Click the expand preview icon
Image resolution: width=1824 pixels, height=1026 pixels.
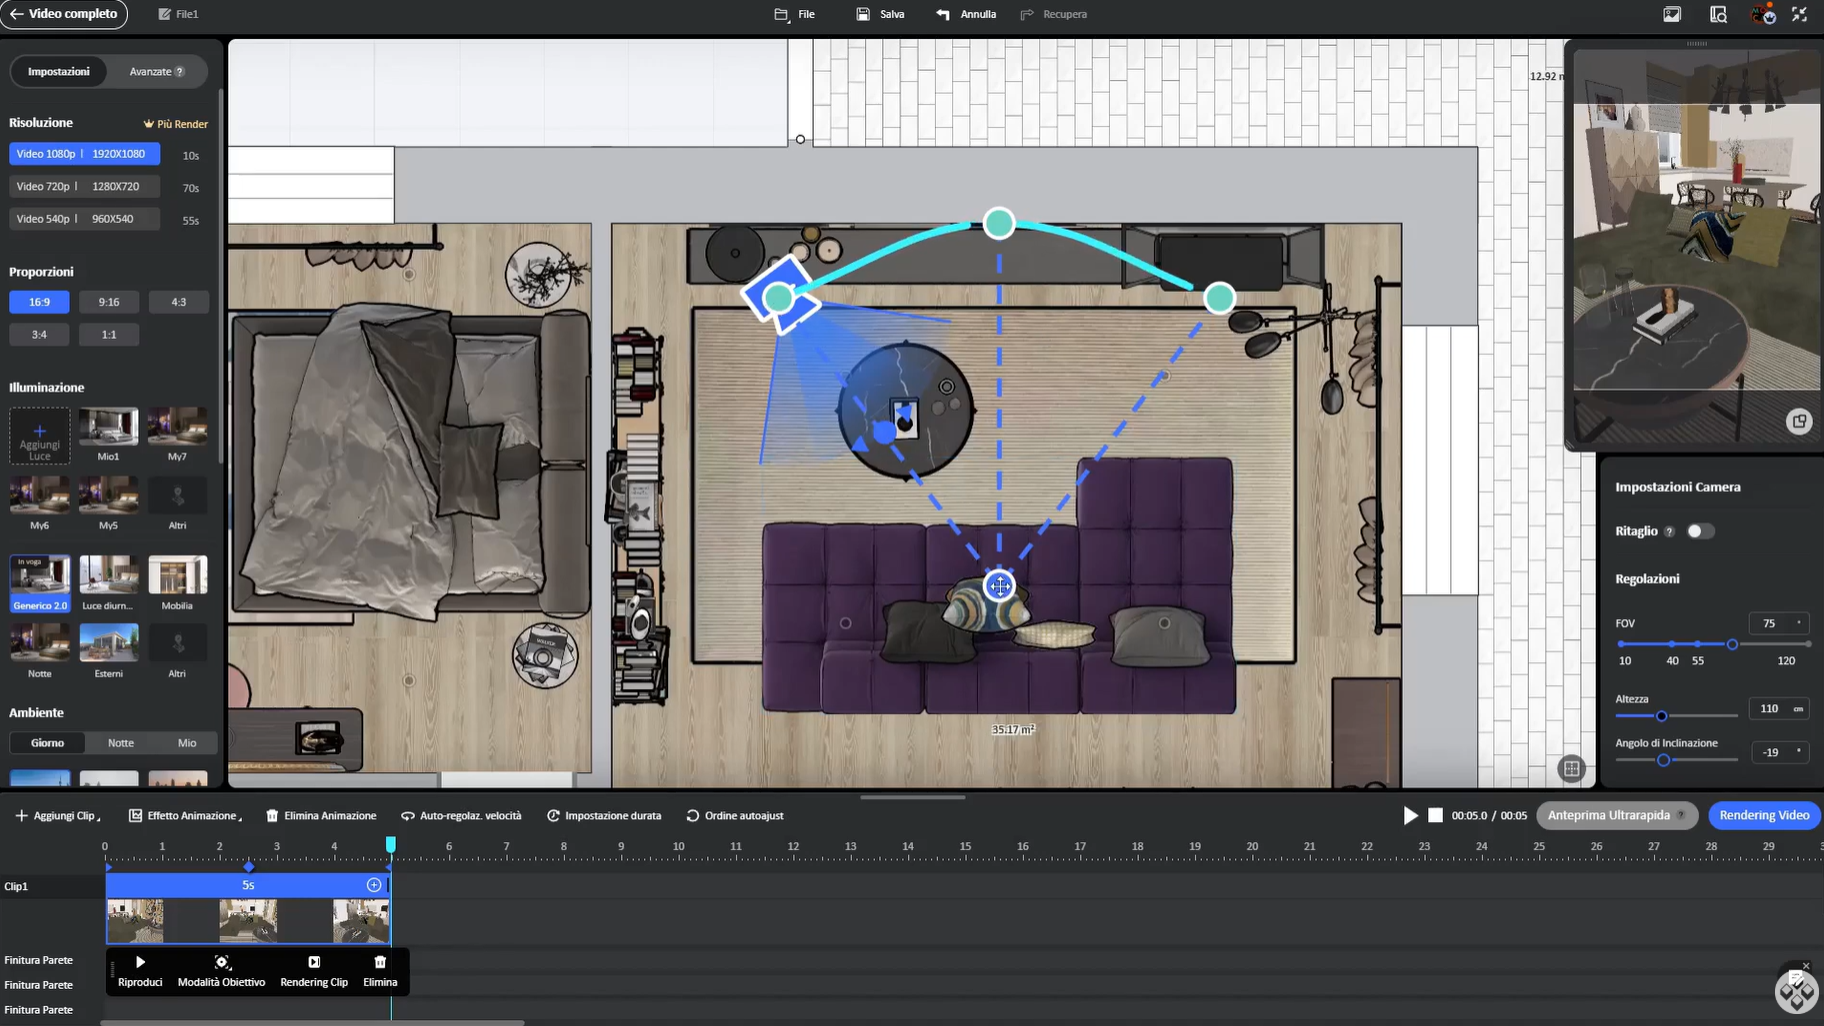point(1799,421)
